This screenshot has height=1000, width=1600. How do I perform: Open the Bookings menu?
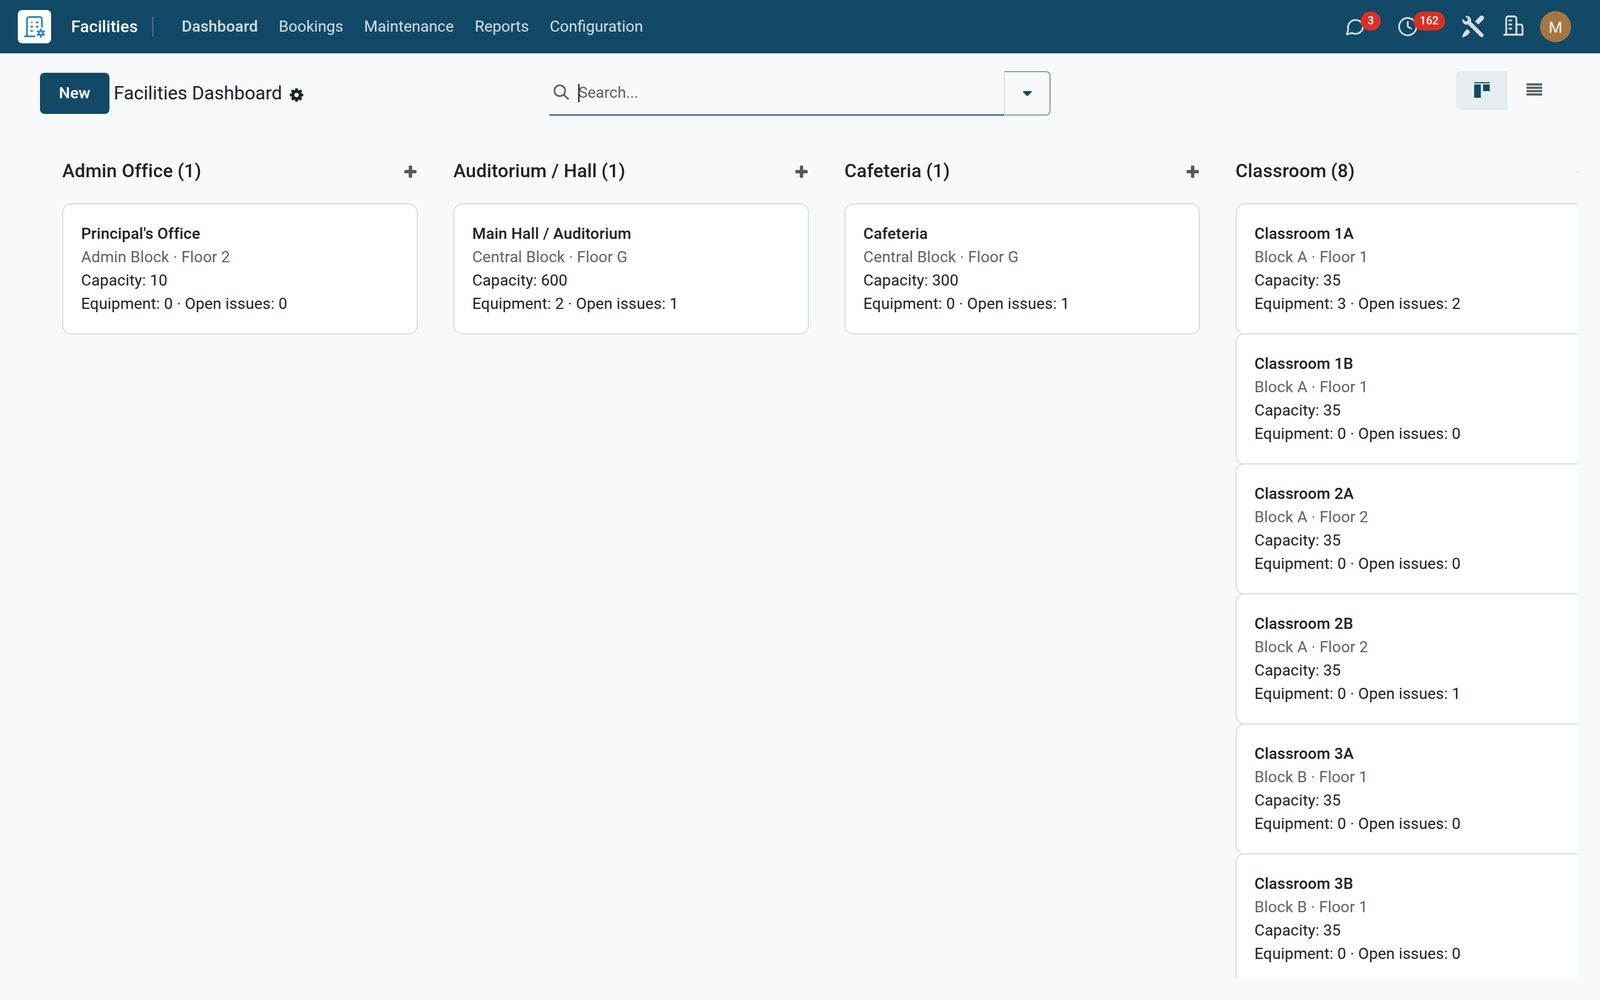pyautogui.click(x=311, y=26)
